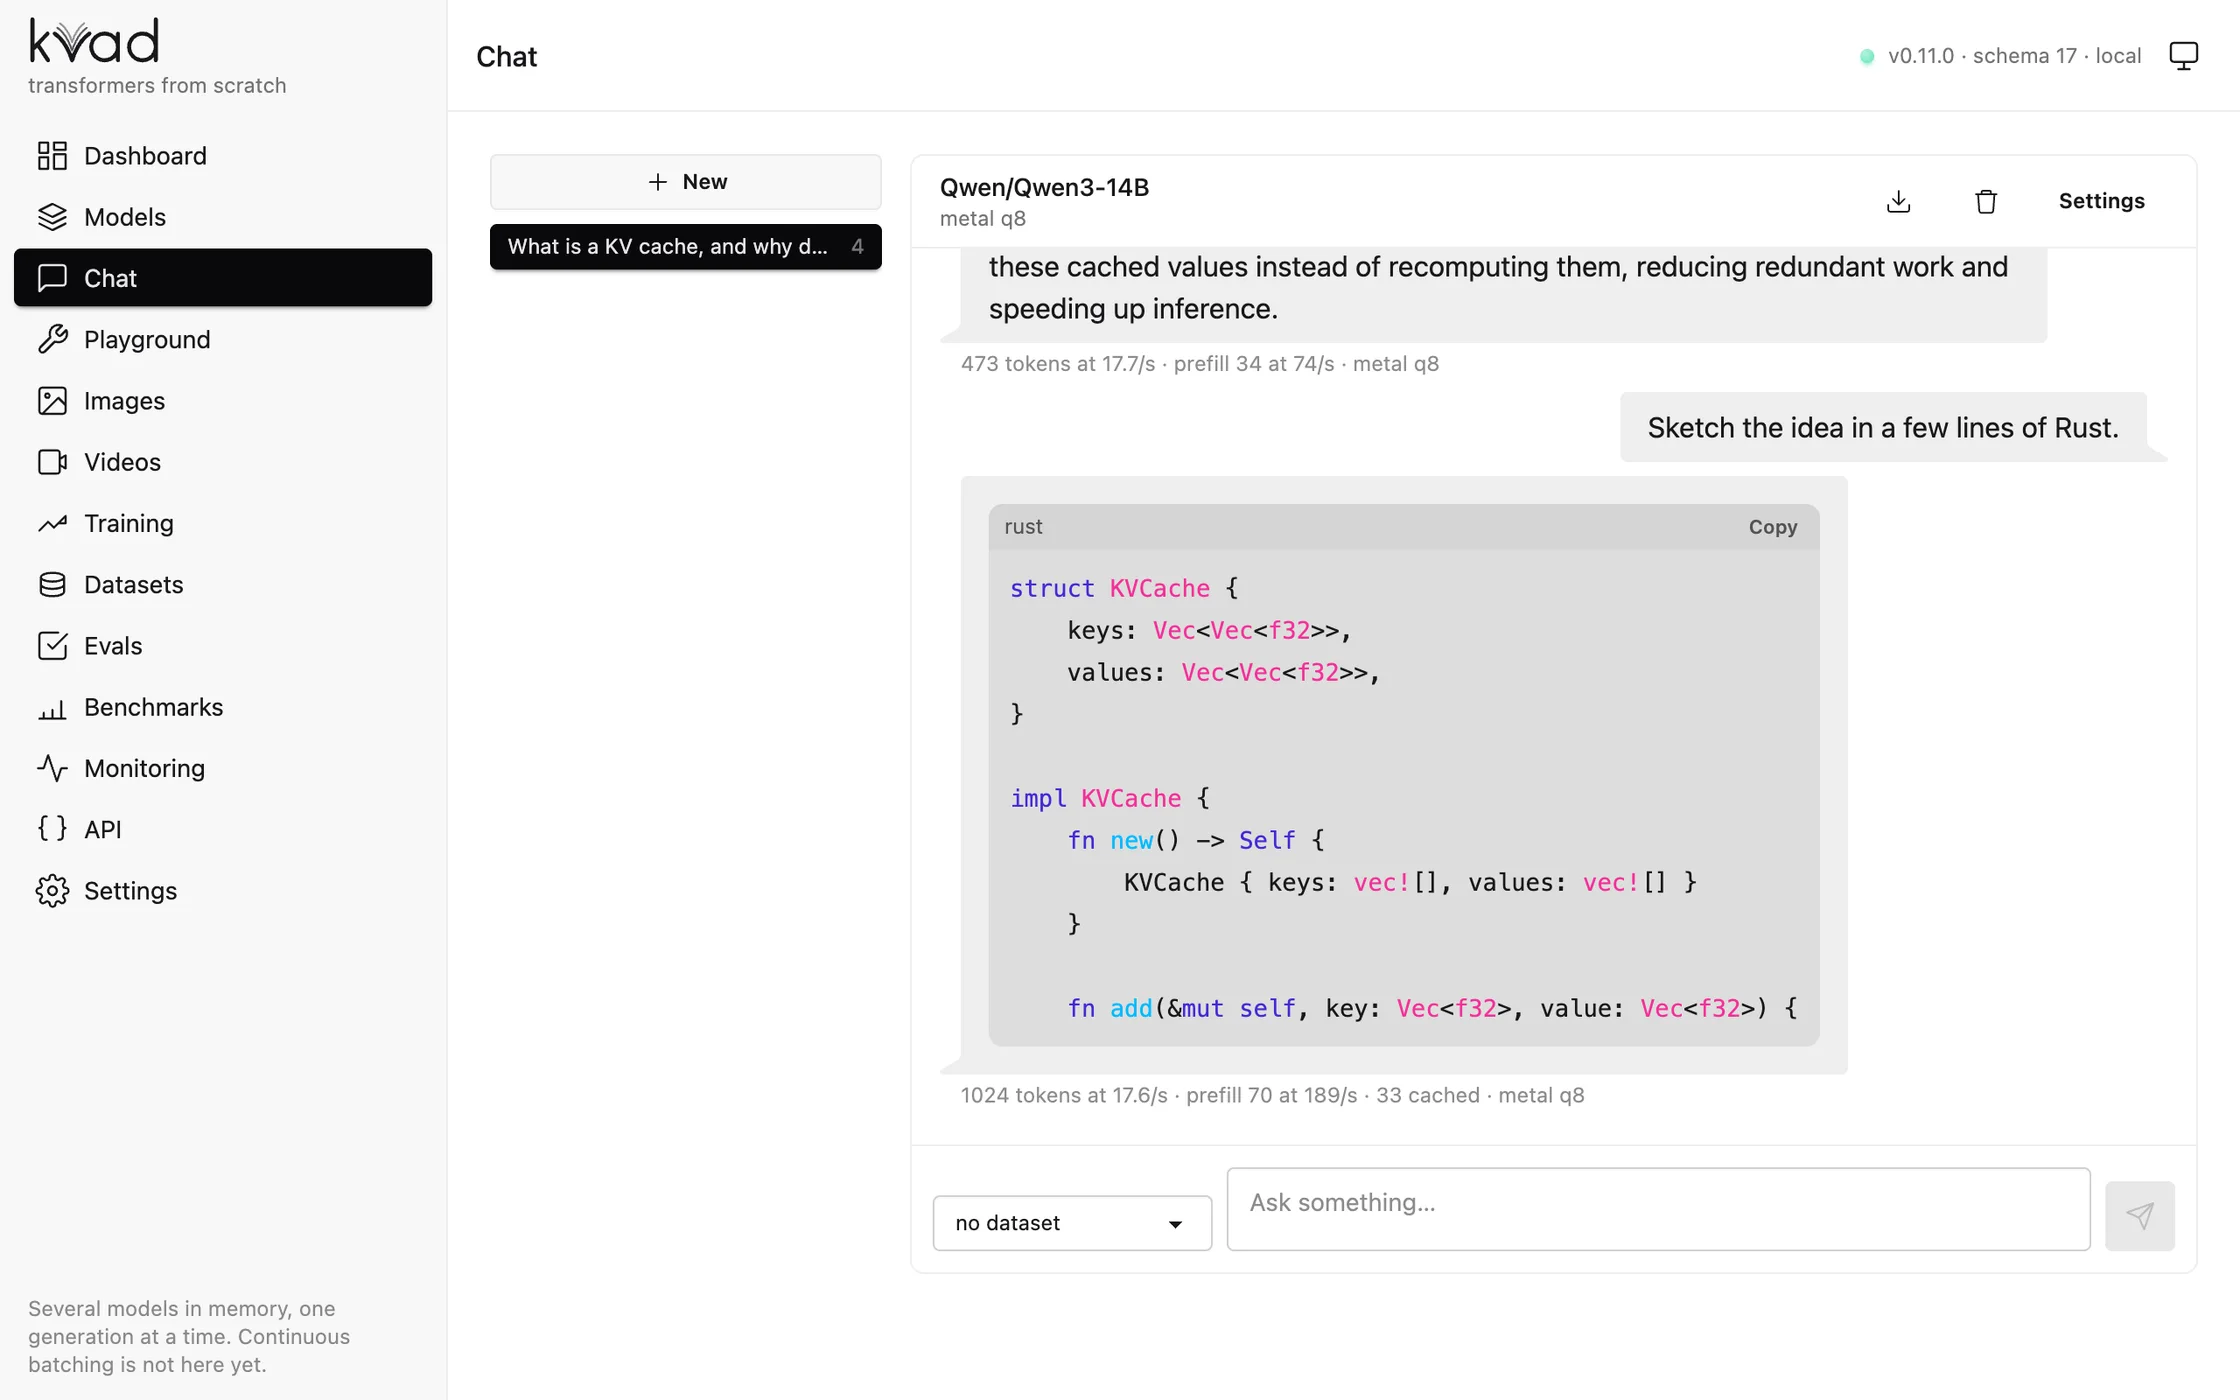Send message with paper plane button
The height and width of the screenshot is (1400, 2240).
(x=2140, y=1216)
